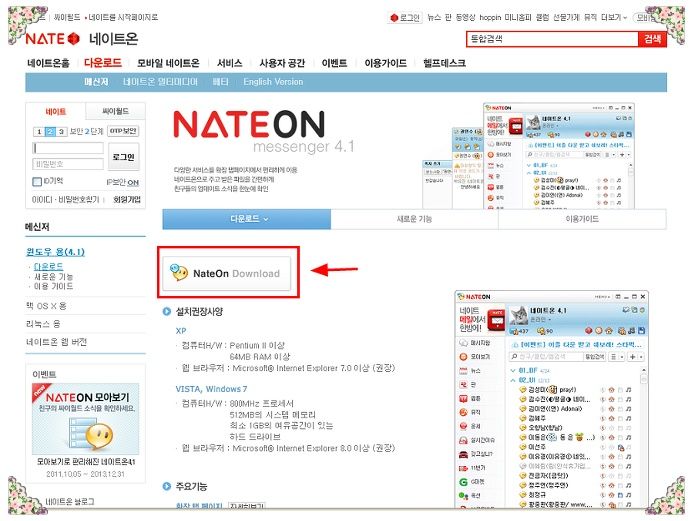Click the music note icon in messenger toolbar

(632, 331)
